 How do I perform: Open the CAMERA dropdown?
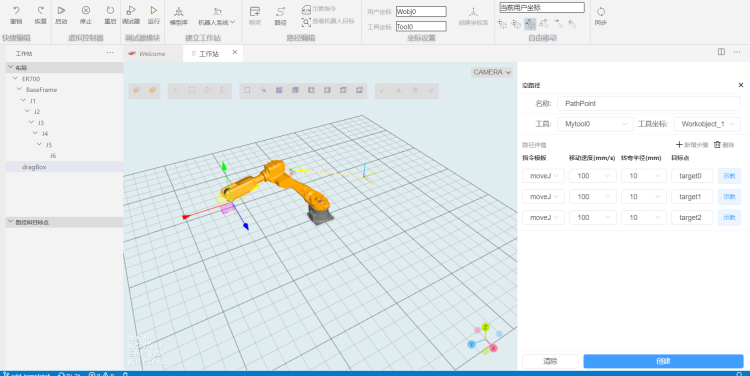point(492,72)
